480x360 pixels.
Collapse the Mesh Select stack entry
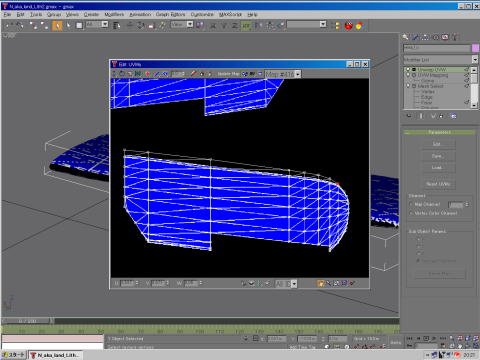coord(414,86)
